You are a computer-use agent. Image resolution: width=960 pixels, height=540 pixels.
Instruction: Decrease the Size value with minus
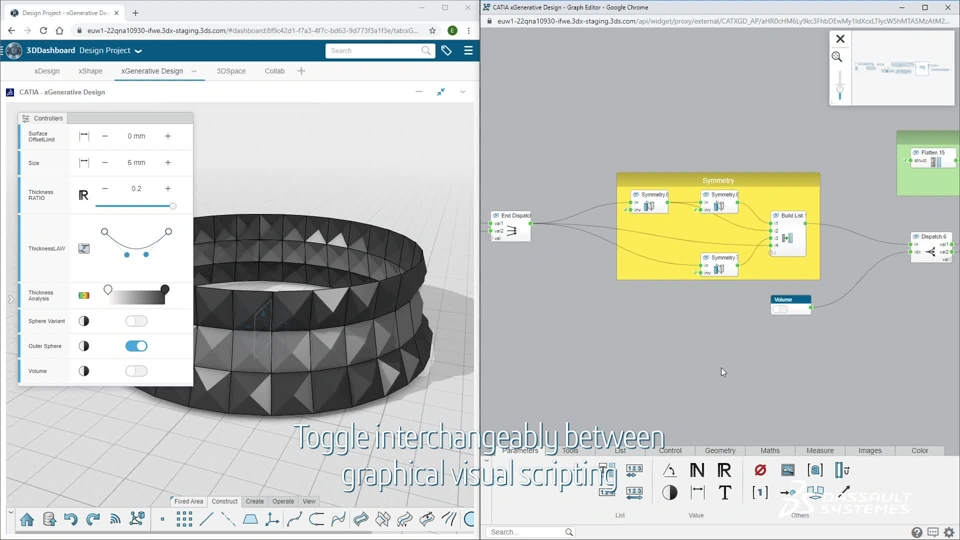tap(105, 163)
